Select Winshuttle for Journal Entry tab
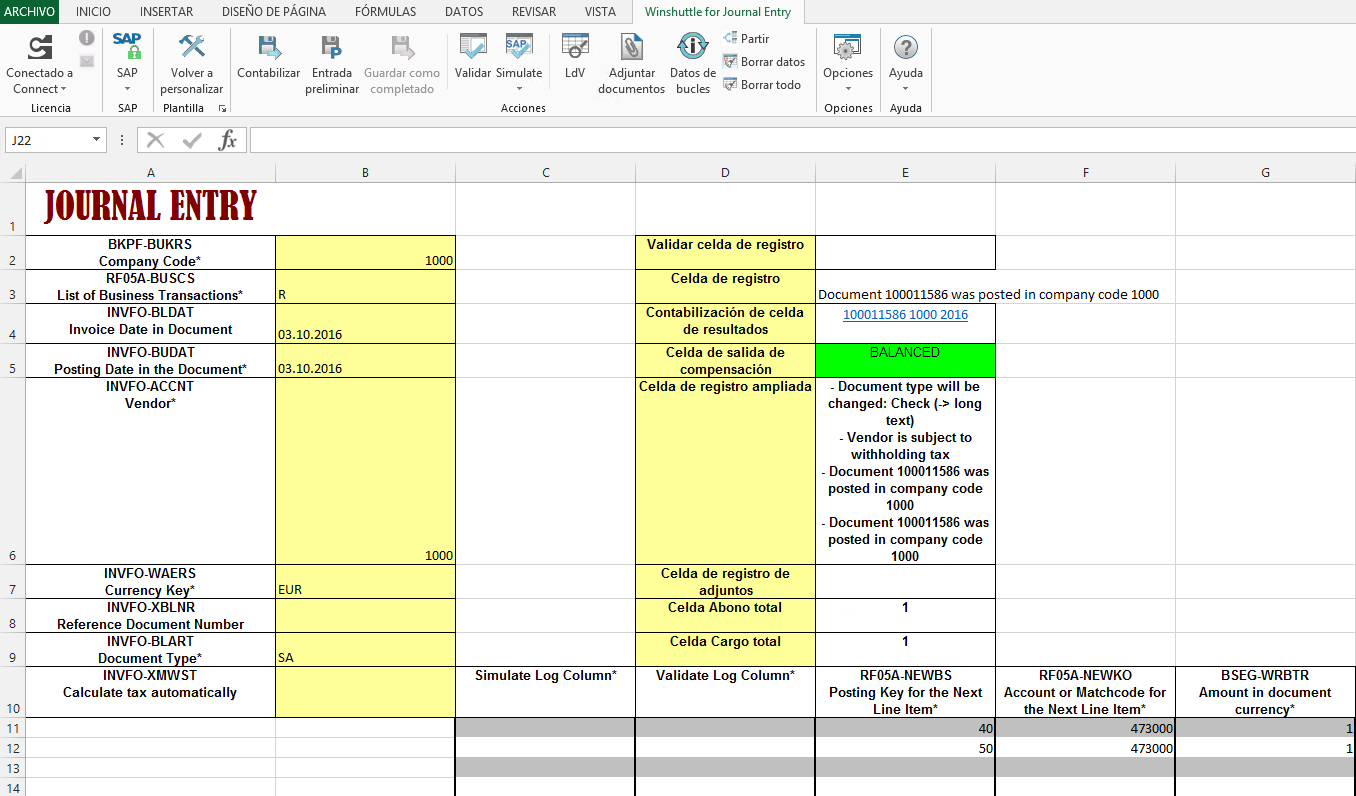Viewport: 1356px width, 796px height. [718, 12]
